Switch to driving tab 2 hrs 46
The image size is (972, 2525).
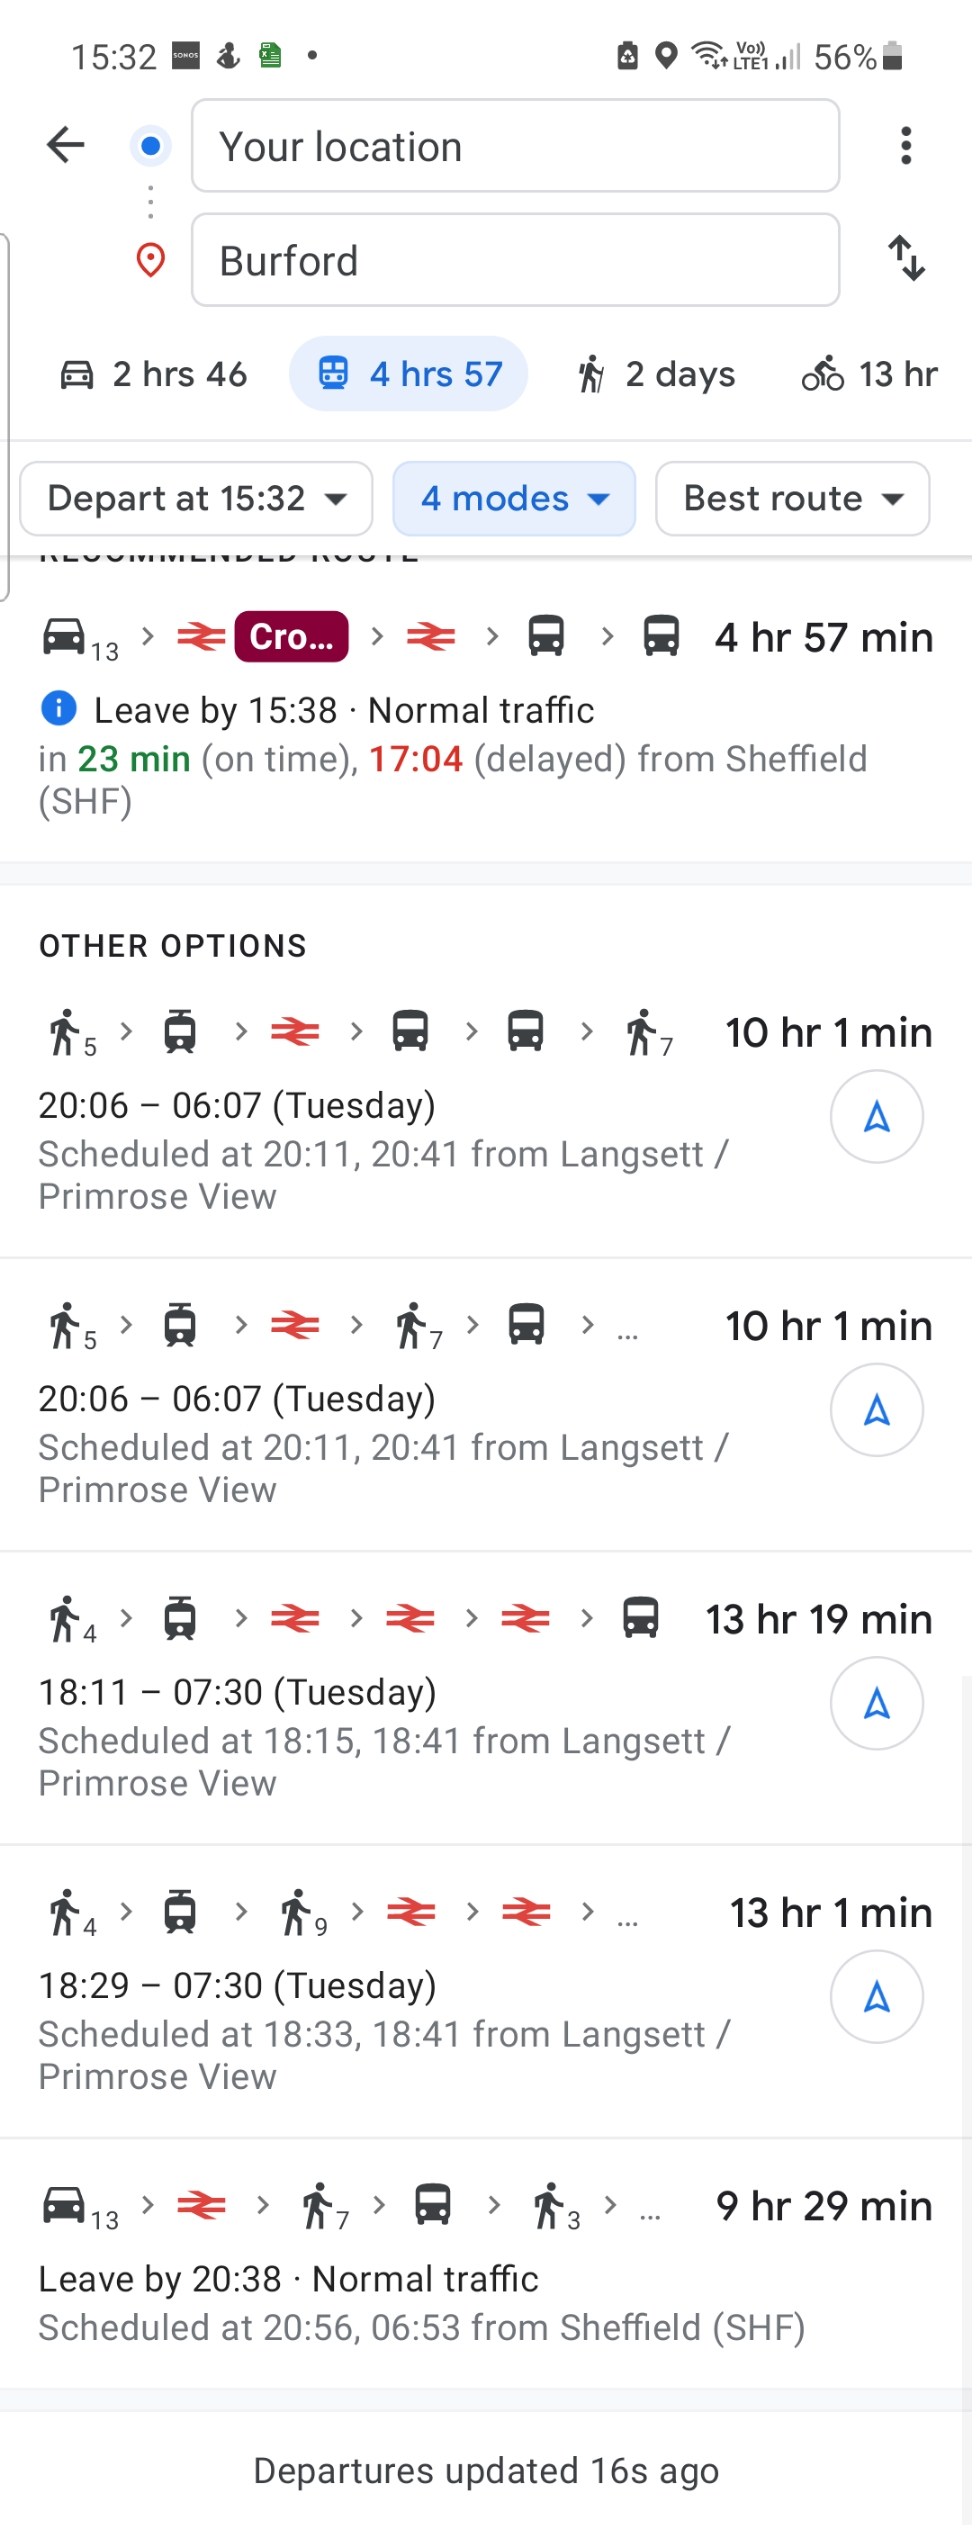tap(154, 374)
